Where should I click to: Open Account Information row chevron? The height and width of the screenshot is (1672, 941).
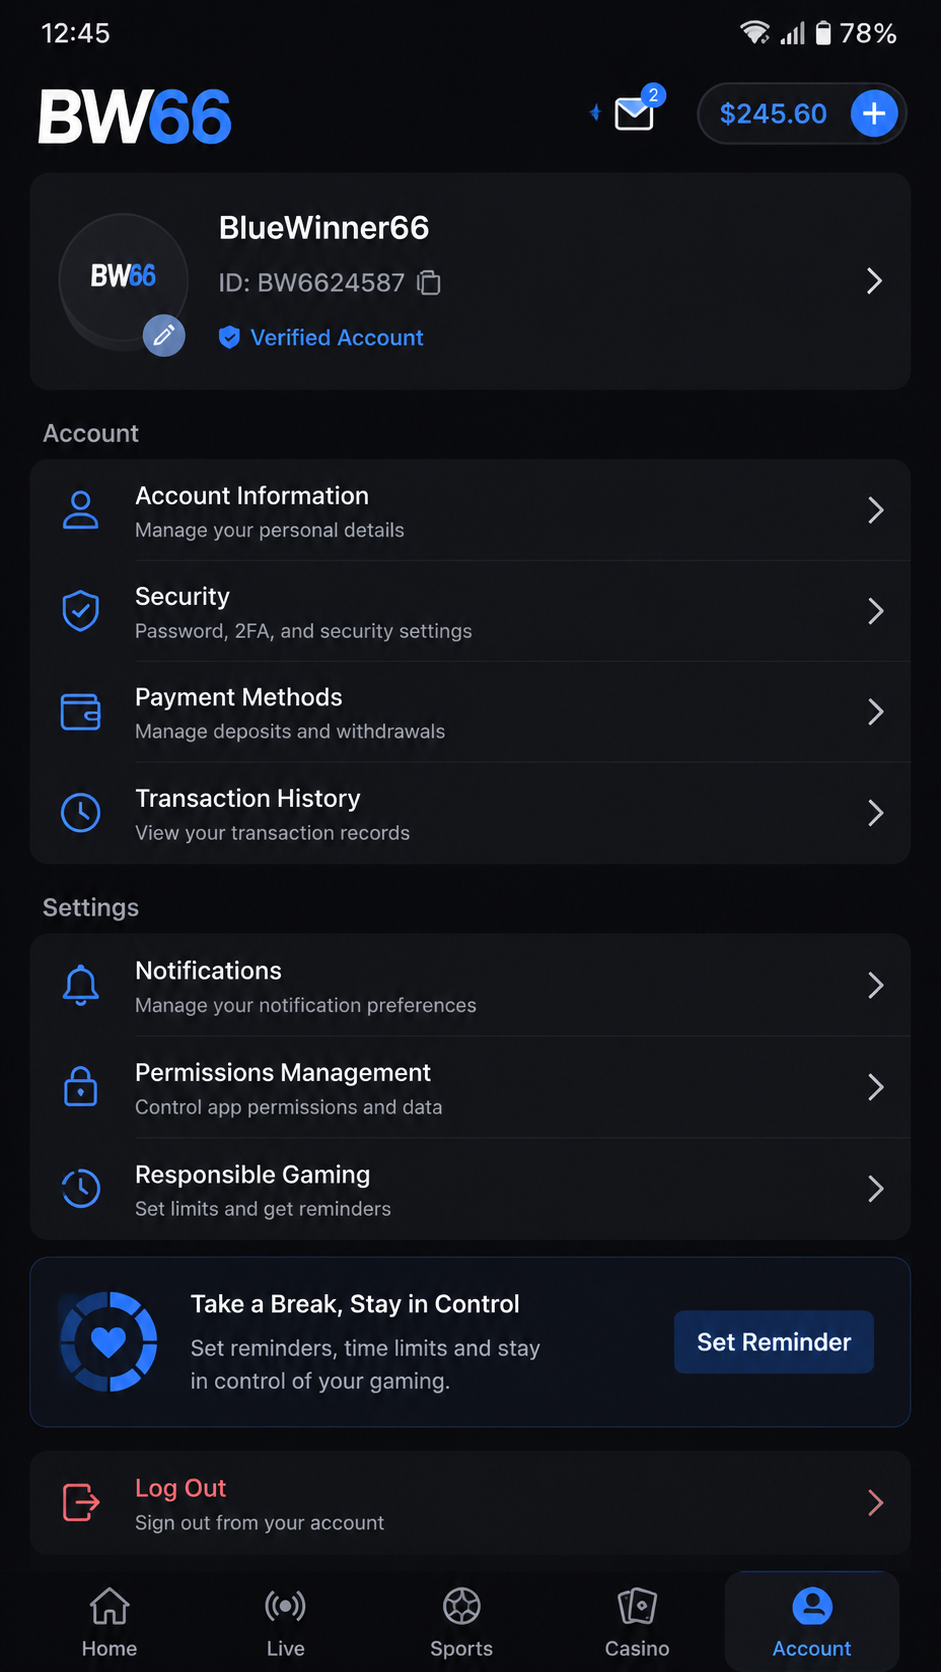[876, 510]
